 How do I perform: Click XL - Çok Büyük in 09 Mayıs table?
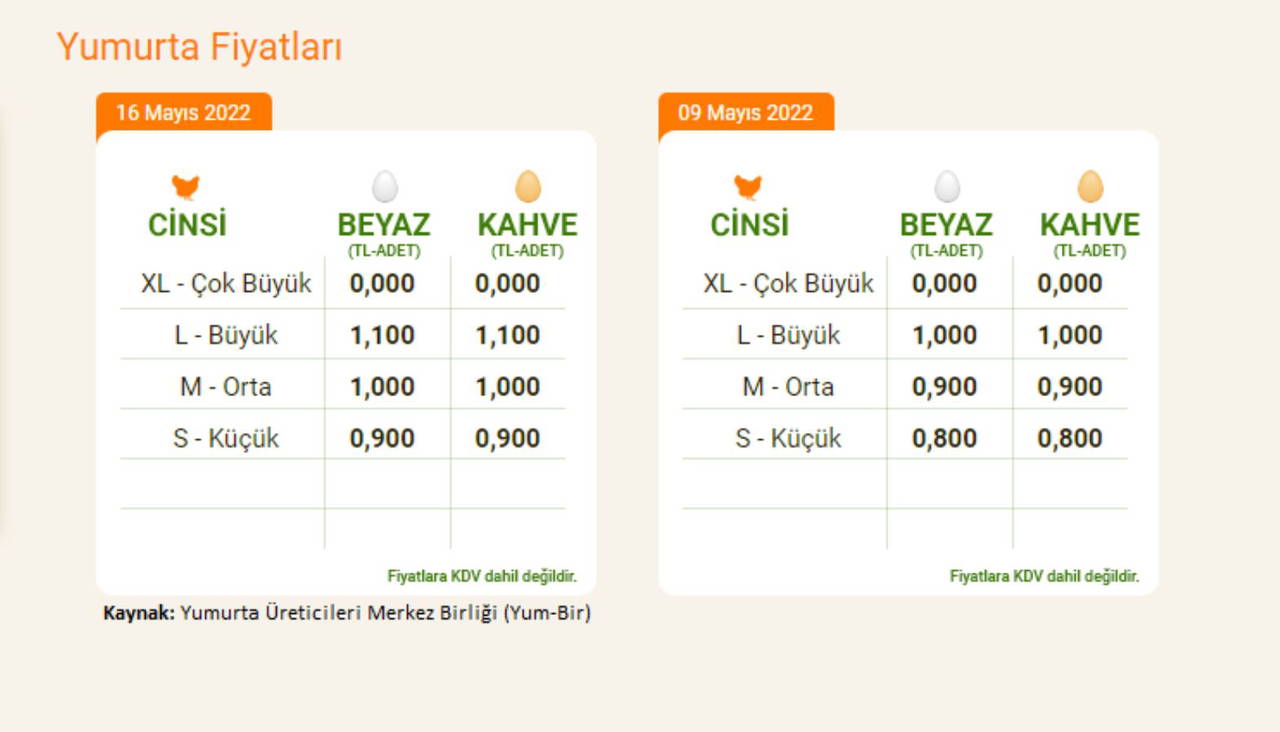click(x=788, y=284)
